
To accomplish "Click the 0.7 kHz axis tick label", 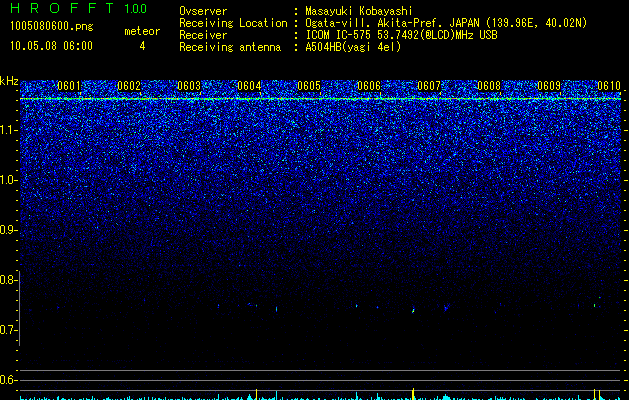I will [9, 330].
